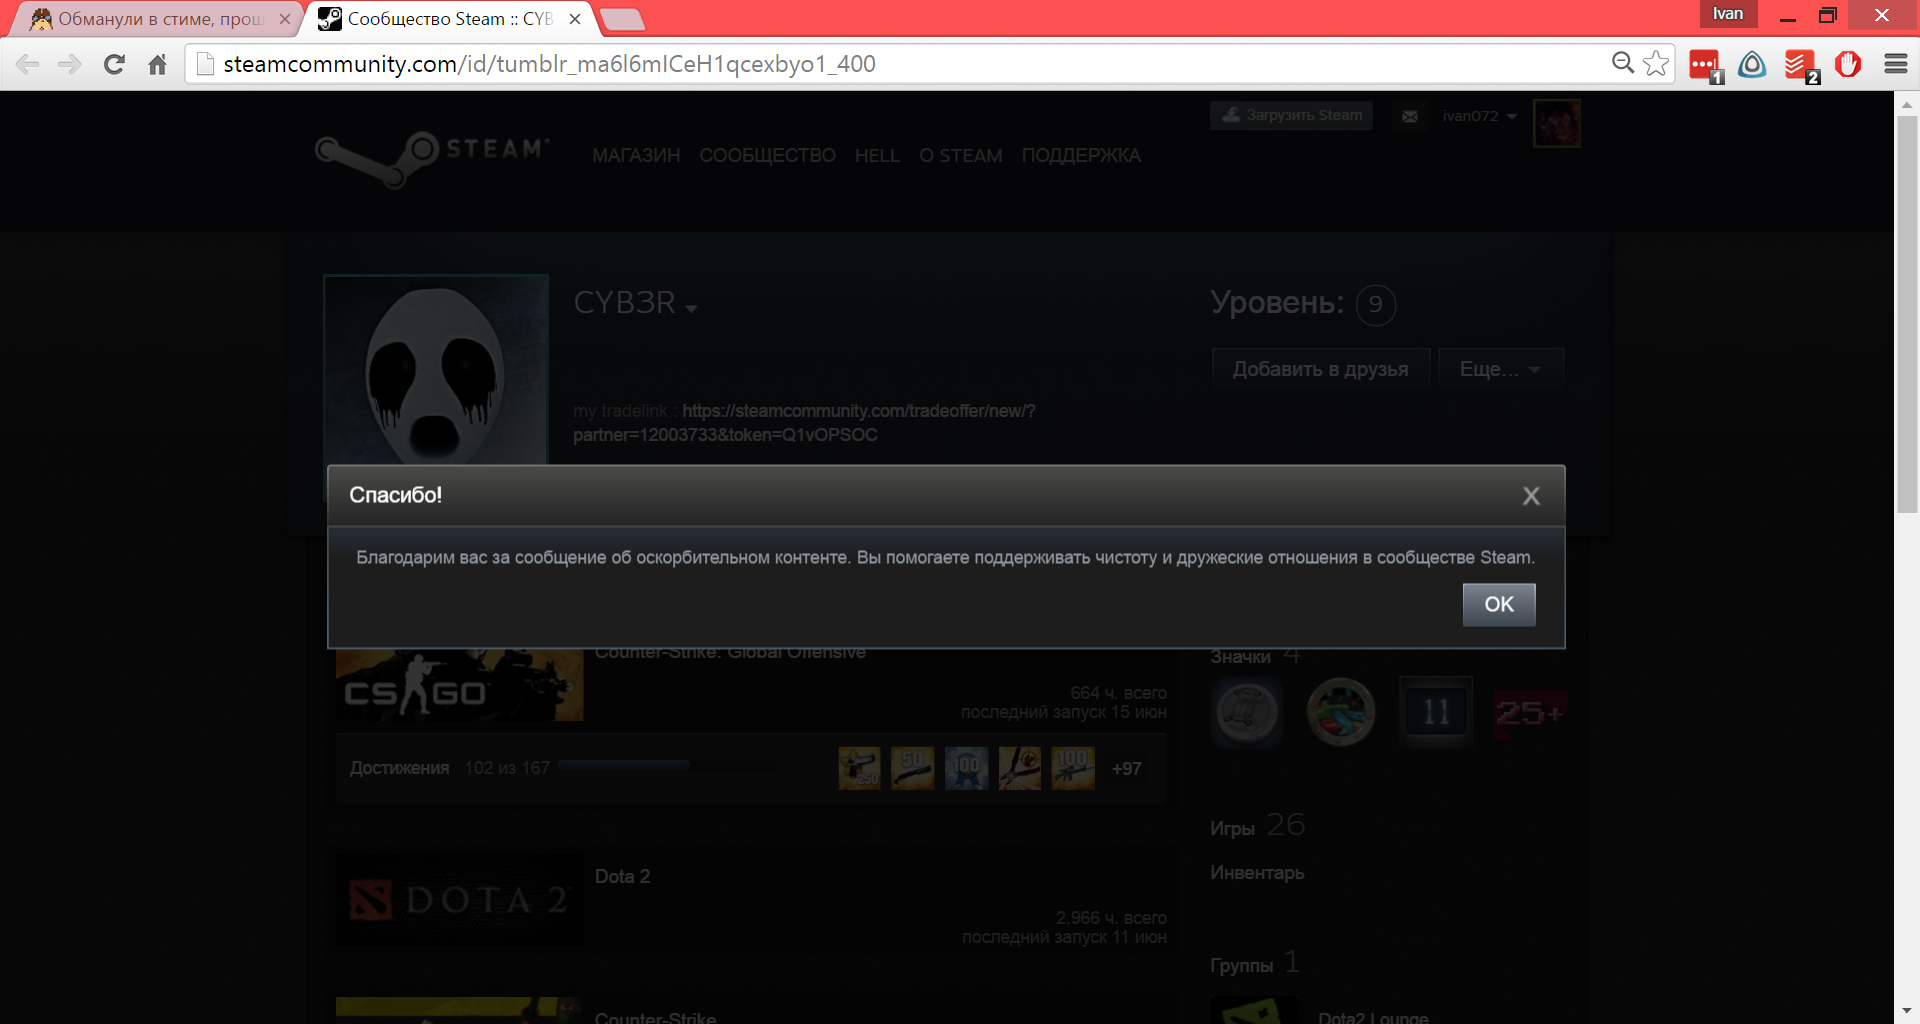Click the Dota 2 game title

point(622,877)
